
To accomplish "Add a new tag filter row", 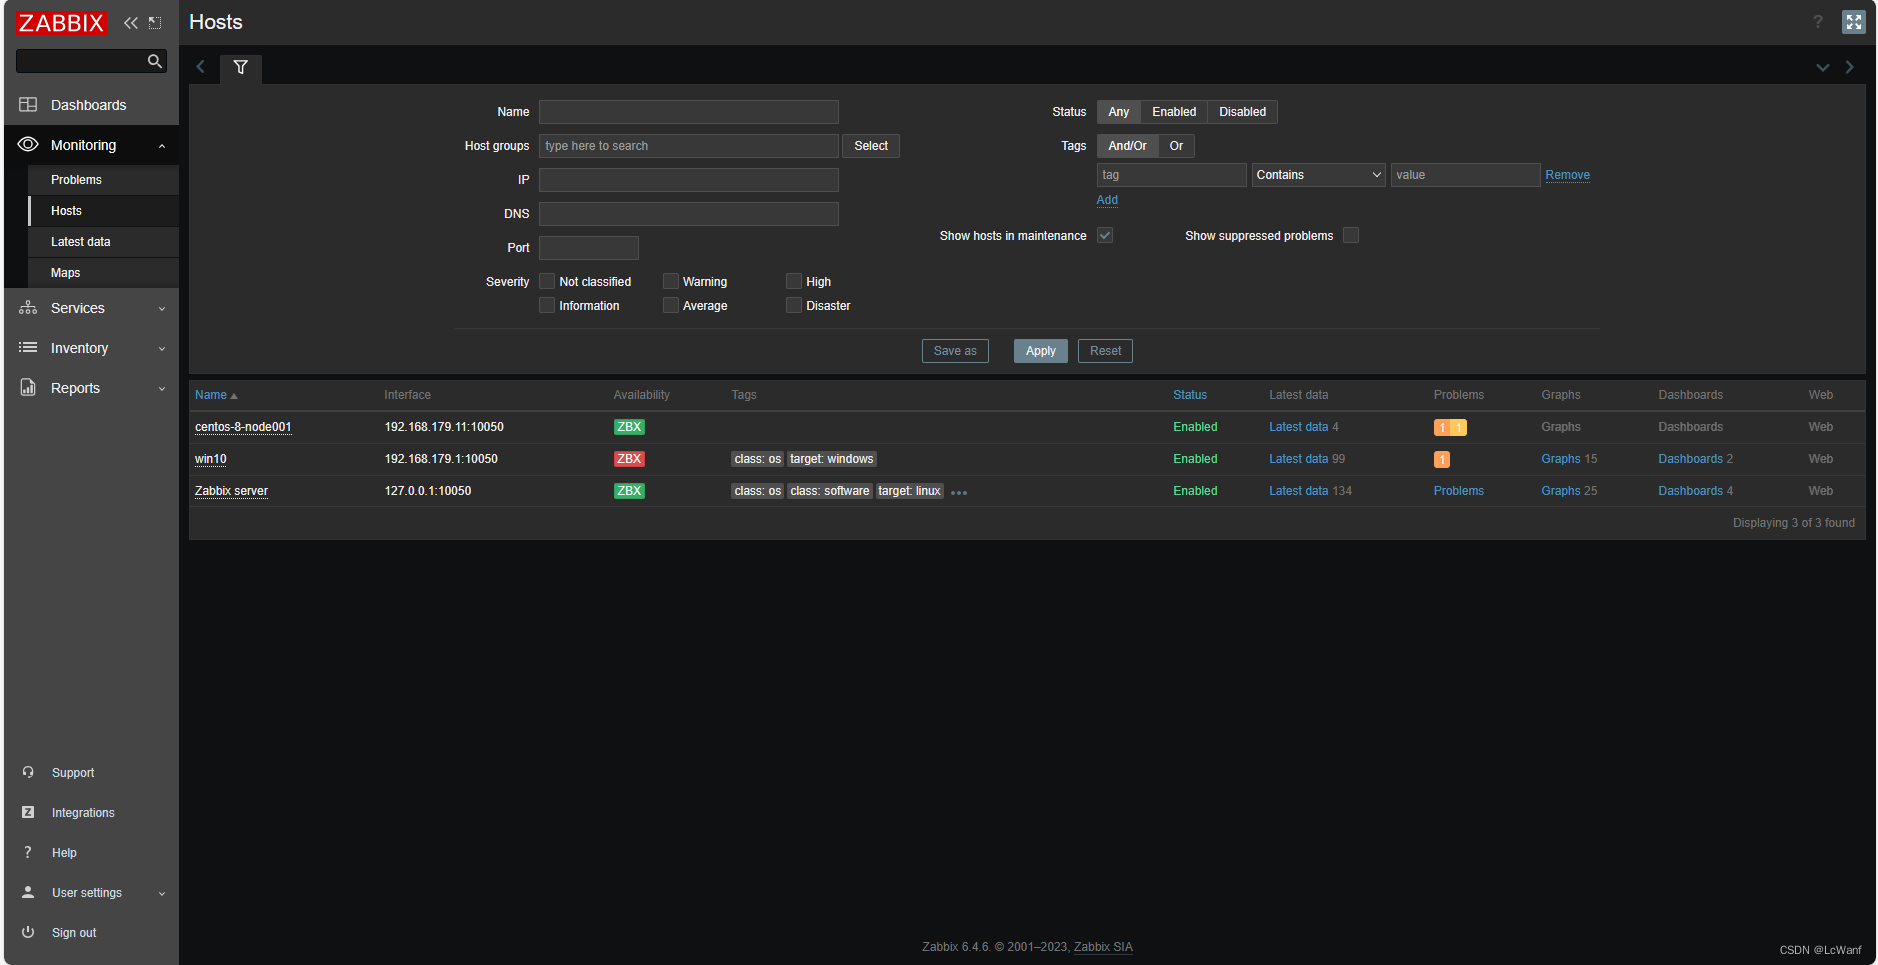I will click(1107, 200).
